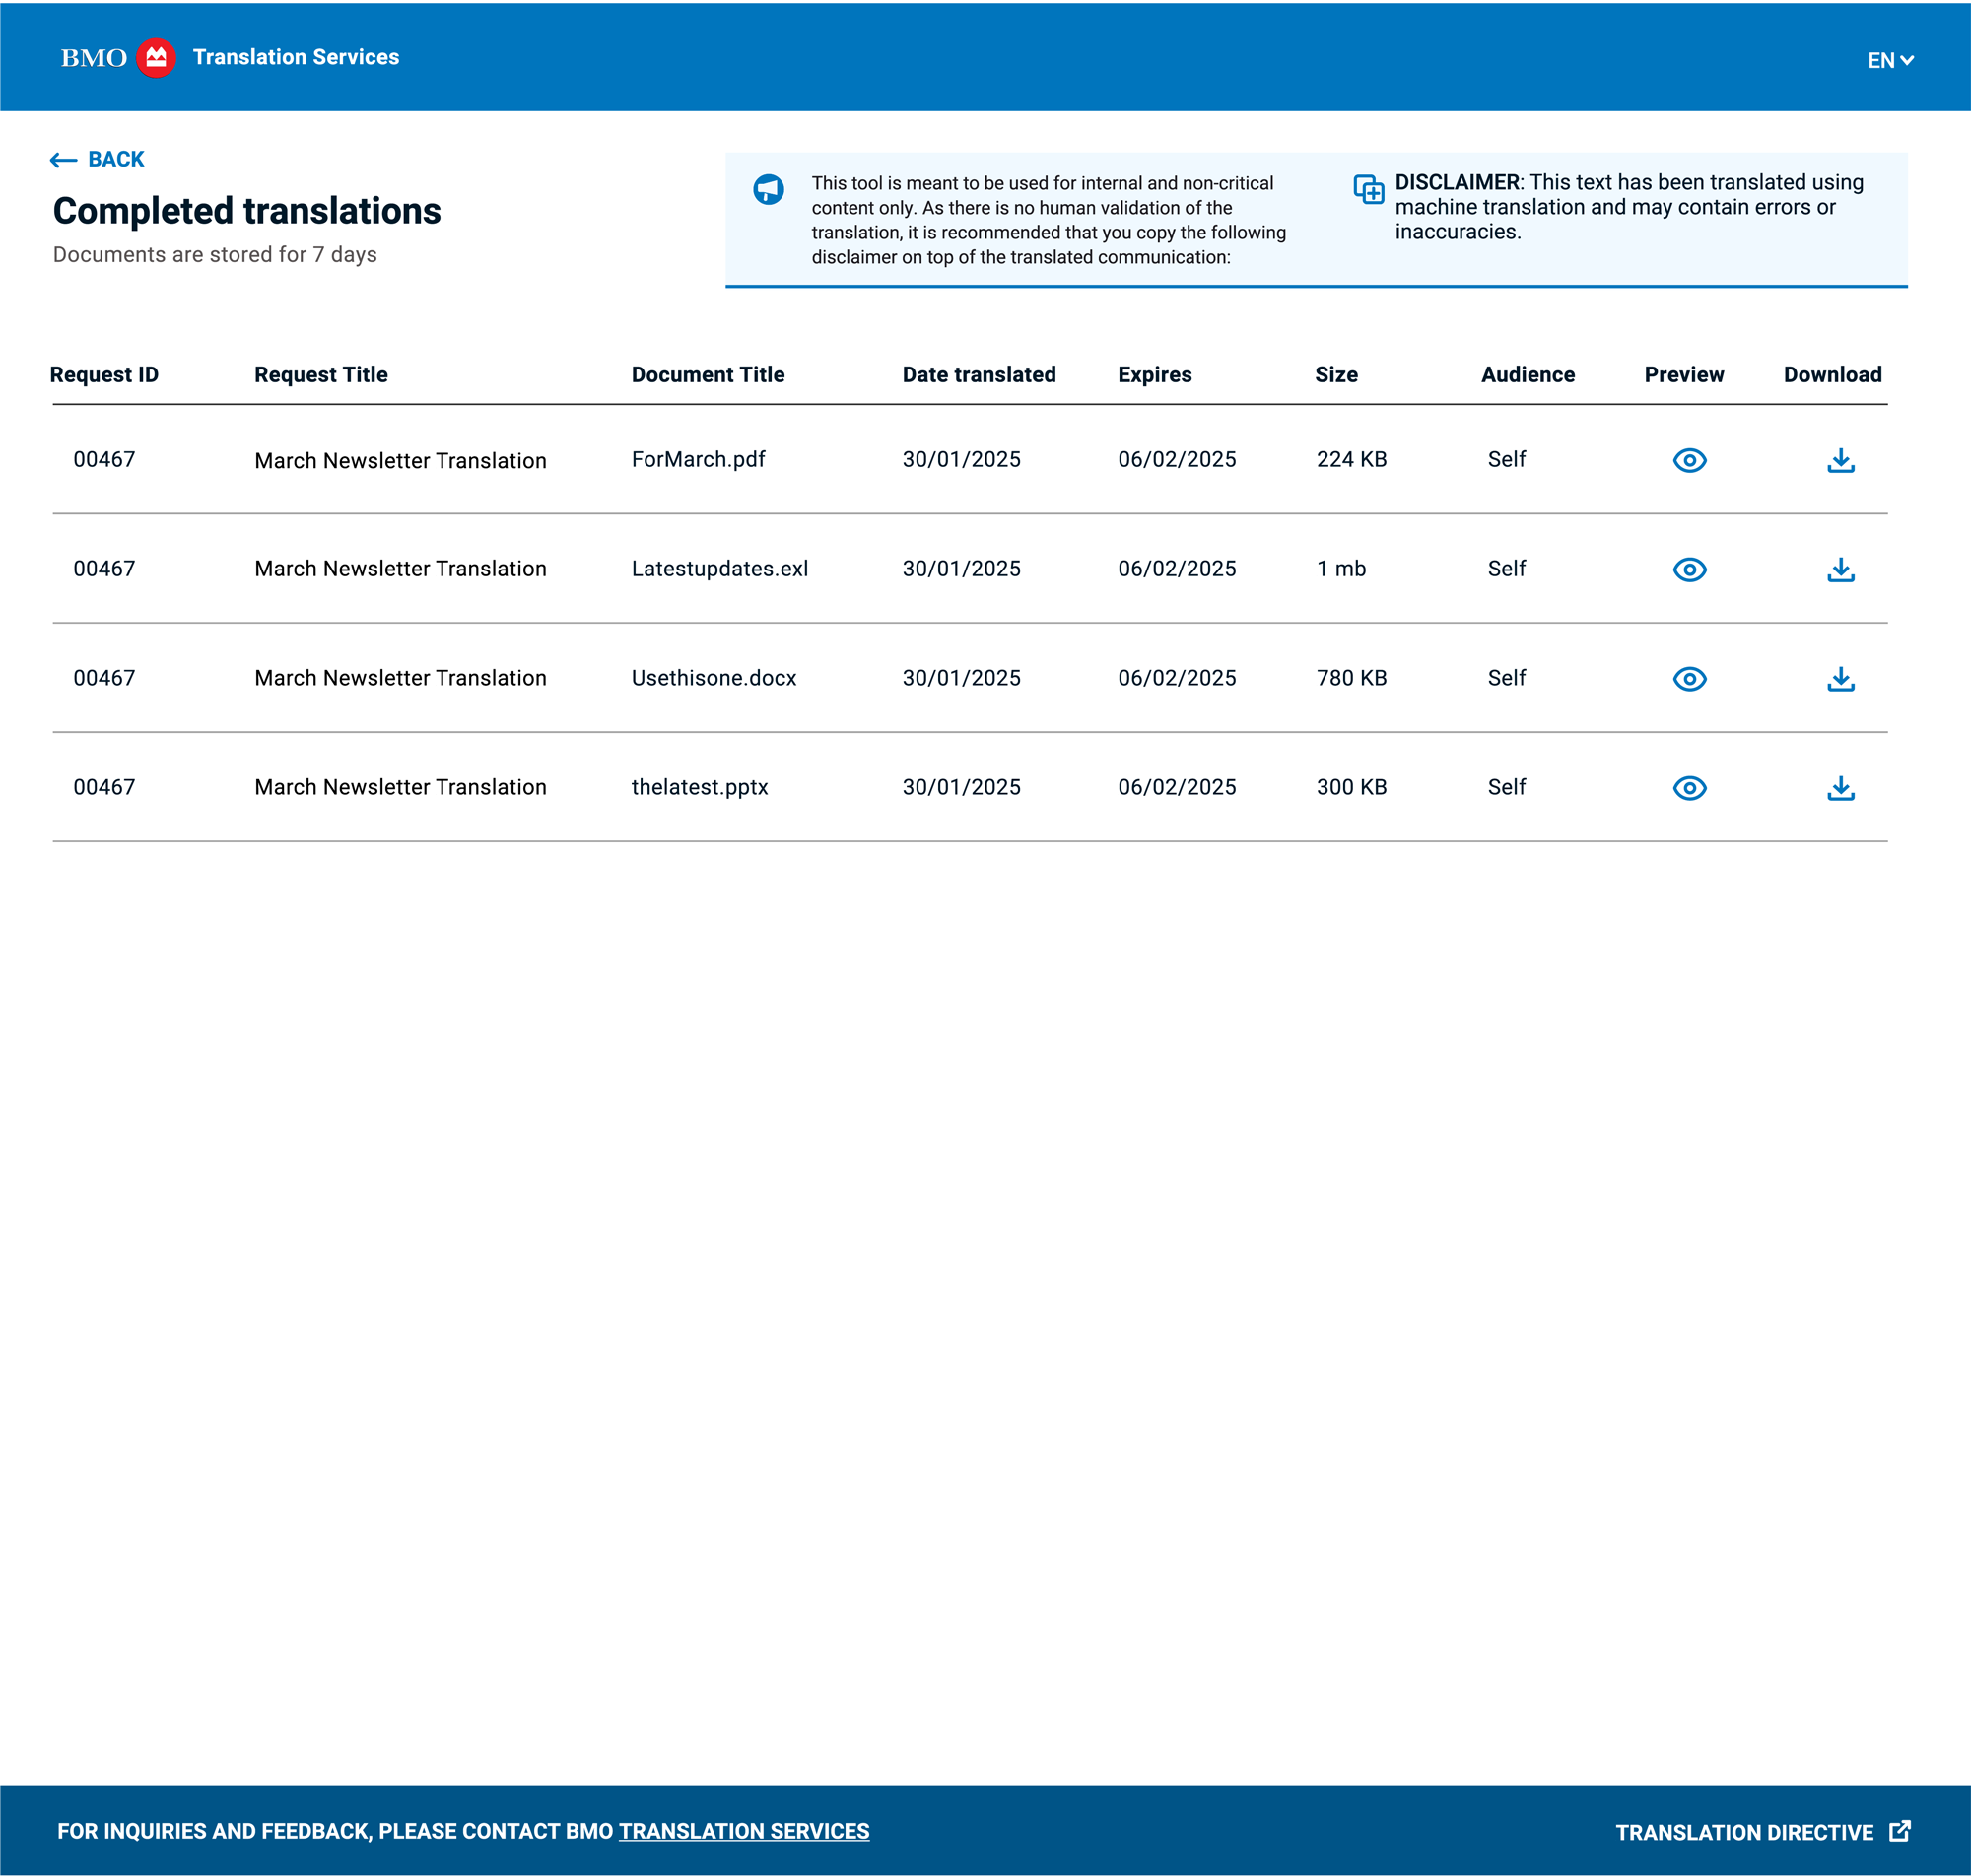Preview the ForMarch.pdf document
Image resolution: width=1971 pixels, height=1876 pixels.
tap(1689, 460)
